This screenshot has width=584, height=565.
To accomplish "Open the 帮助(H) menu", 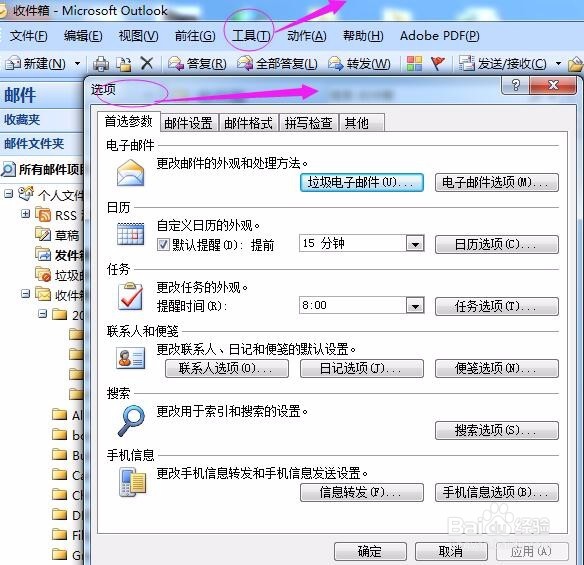I will pos(363,36).
